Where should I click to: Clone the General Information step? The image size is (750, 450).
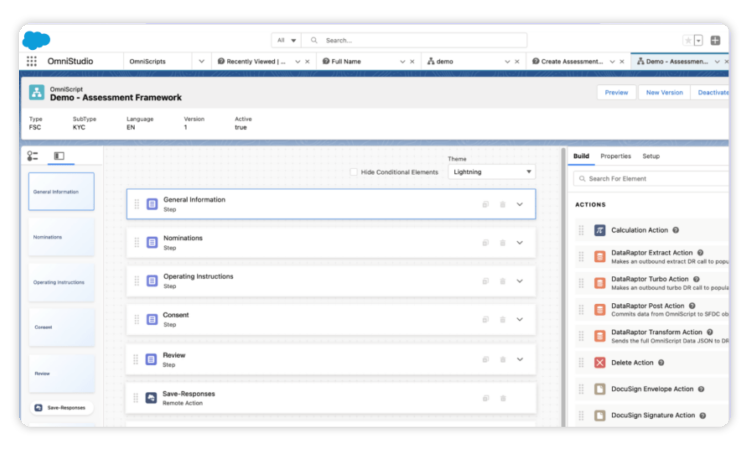[x=485, y=204]
